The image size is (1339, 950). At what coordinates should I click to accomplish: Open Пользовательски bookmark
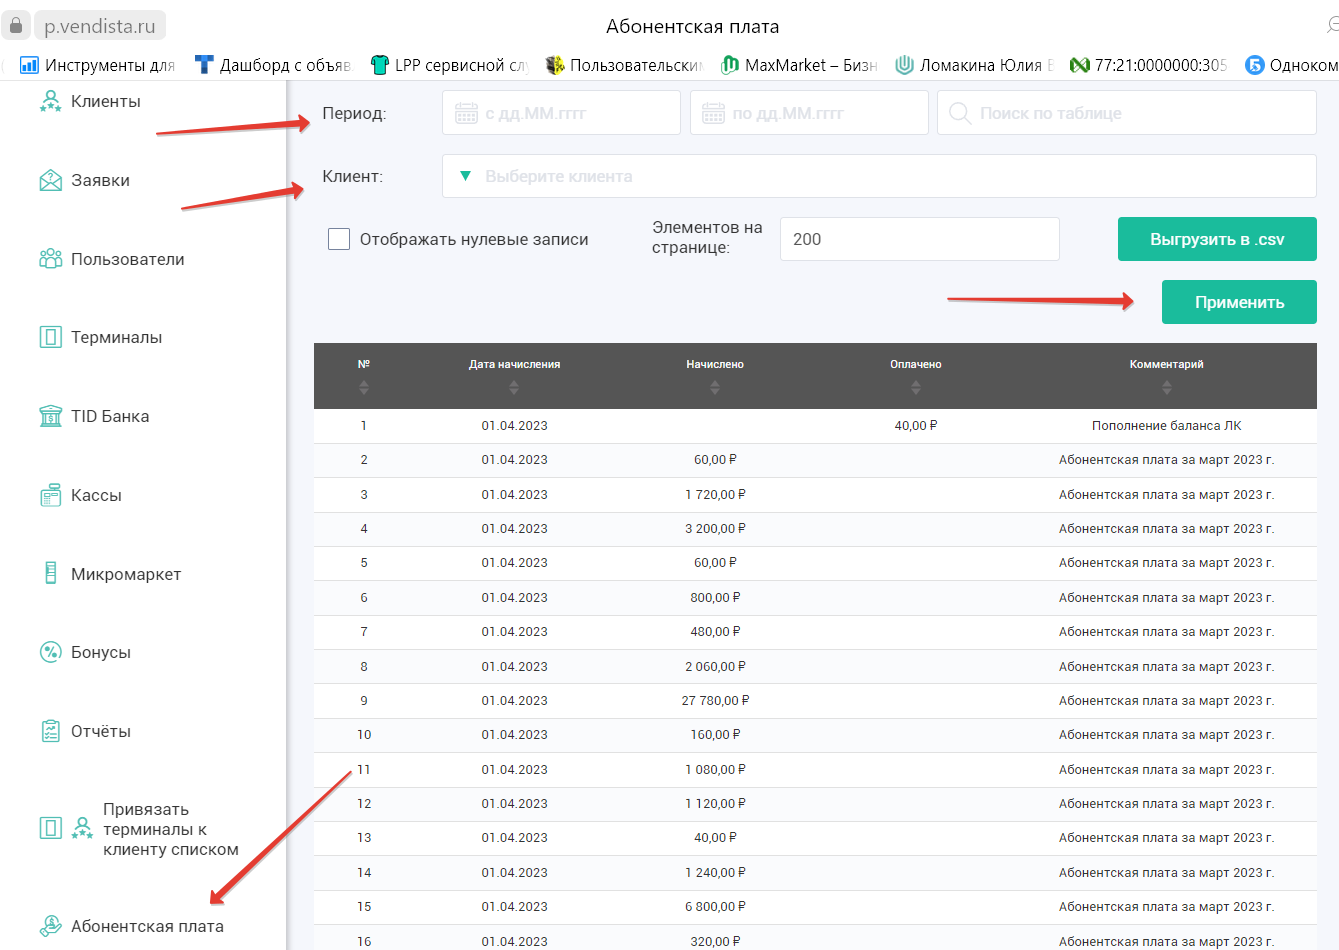pos(624,65)
